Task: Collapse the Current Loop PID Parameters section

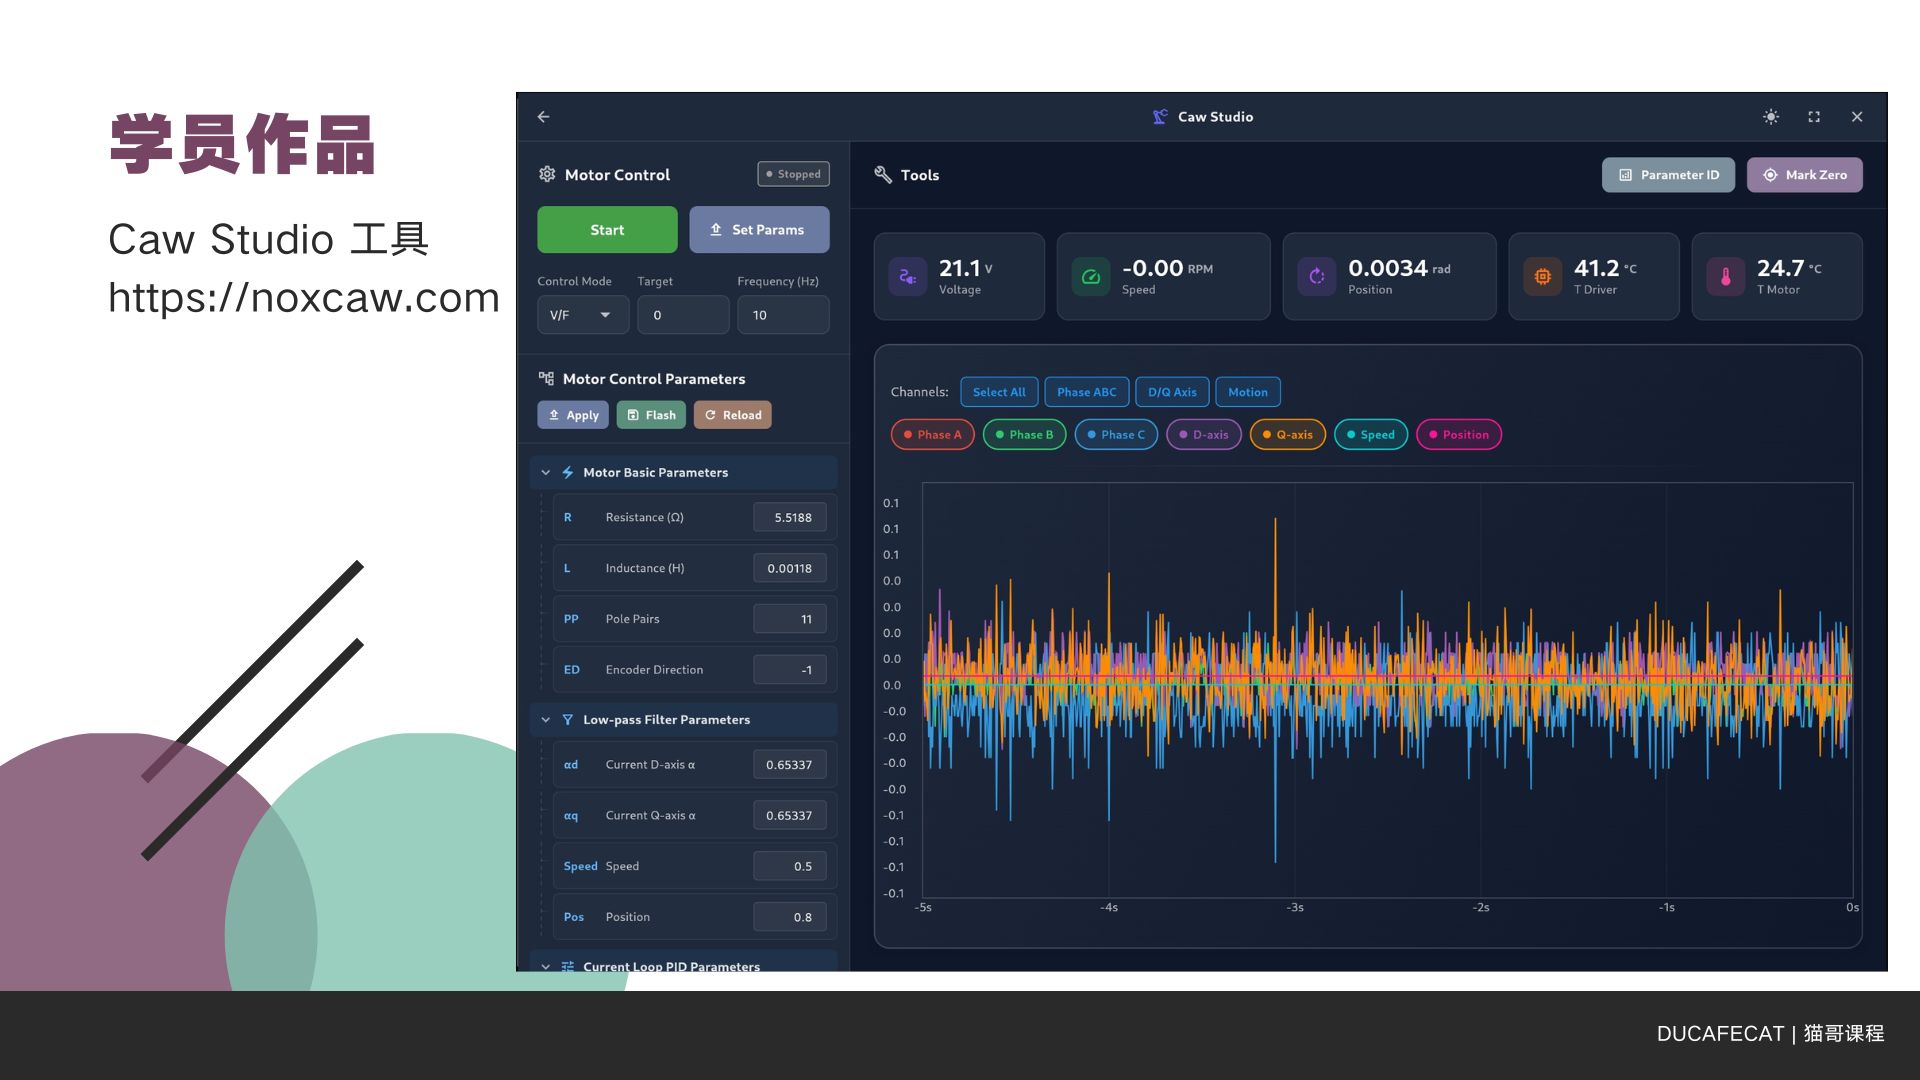Action: coord(546,966)
